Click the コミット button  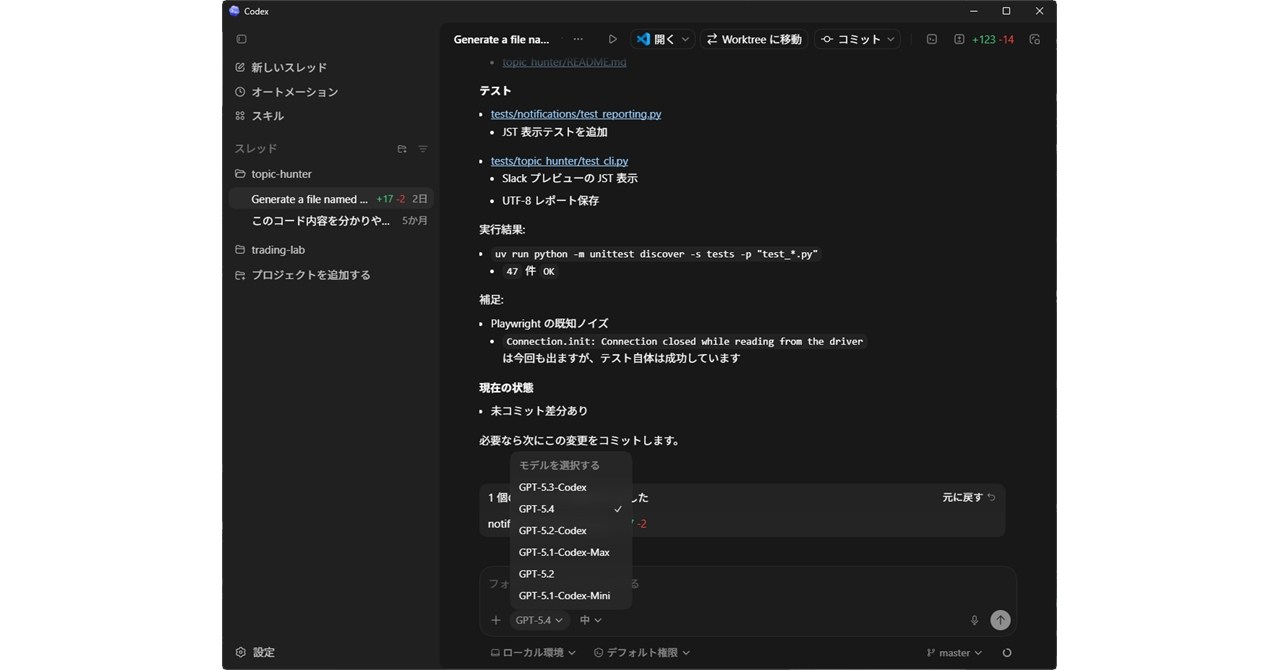851,39
